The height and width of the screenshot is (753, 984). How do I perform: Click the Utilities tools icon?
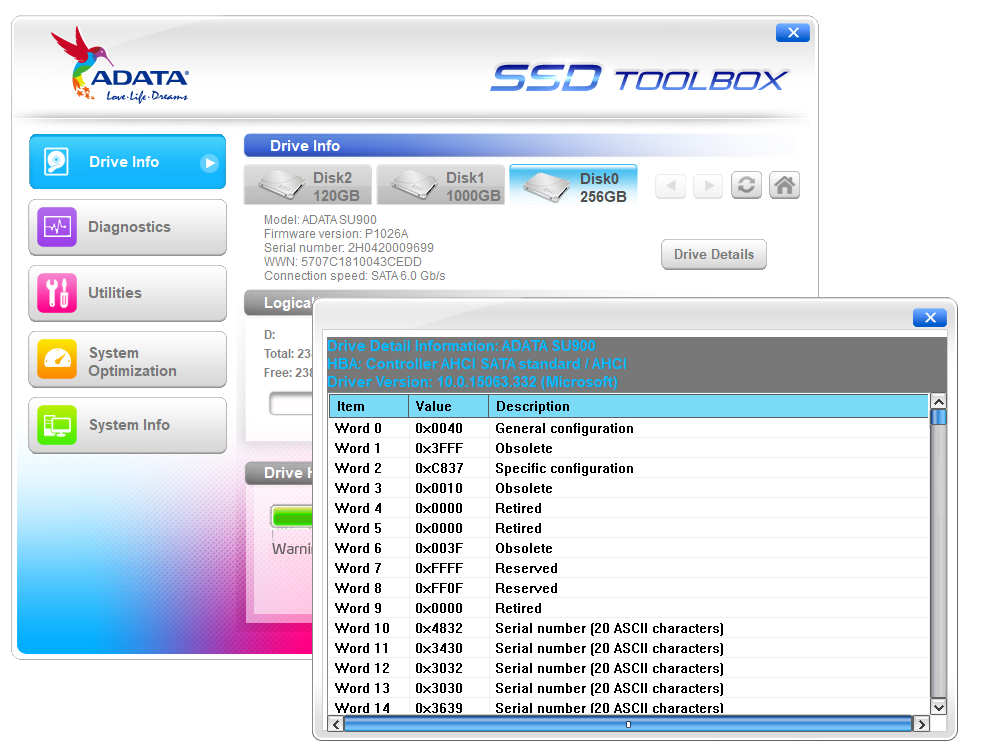[57, 293]
